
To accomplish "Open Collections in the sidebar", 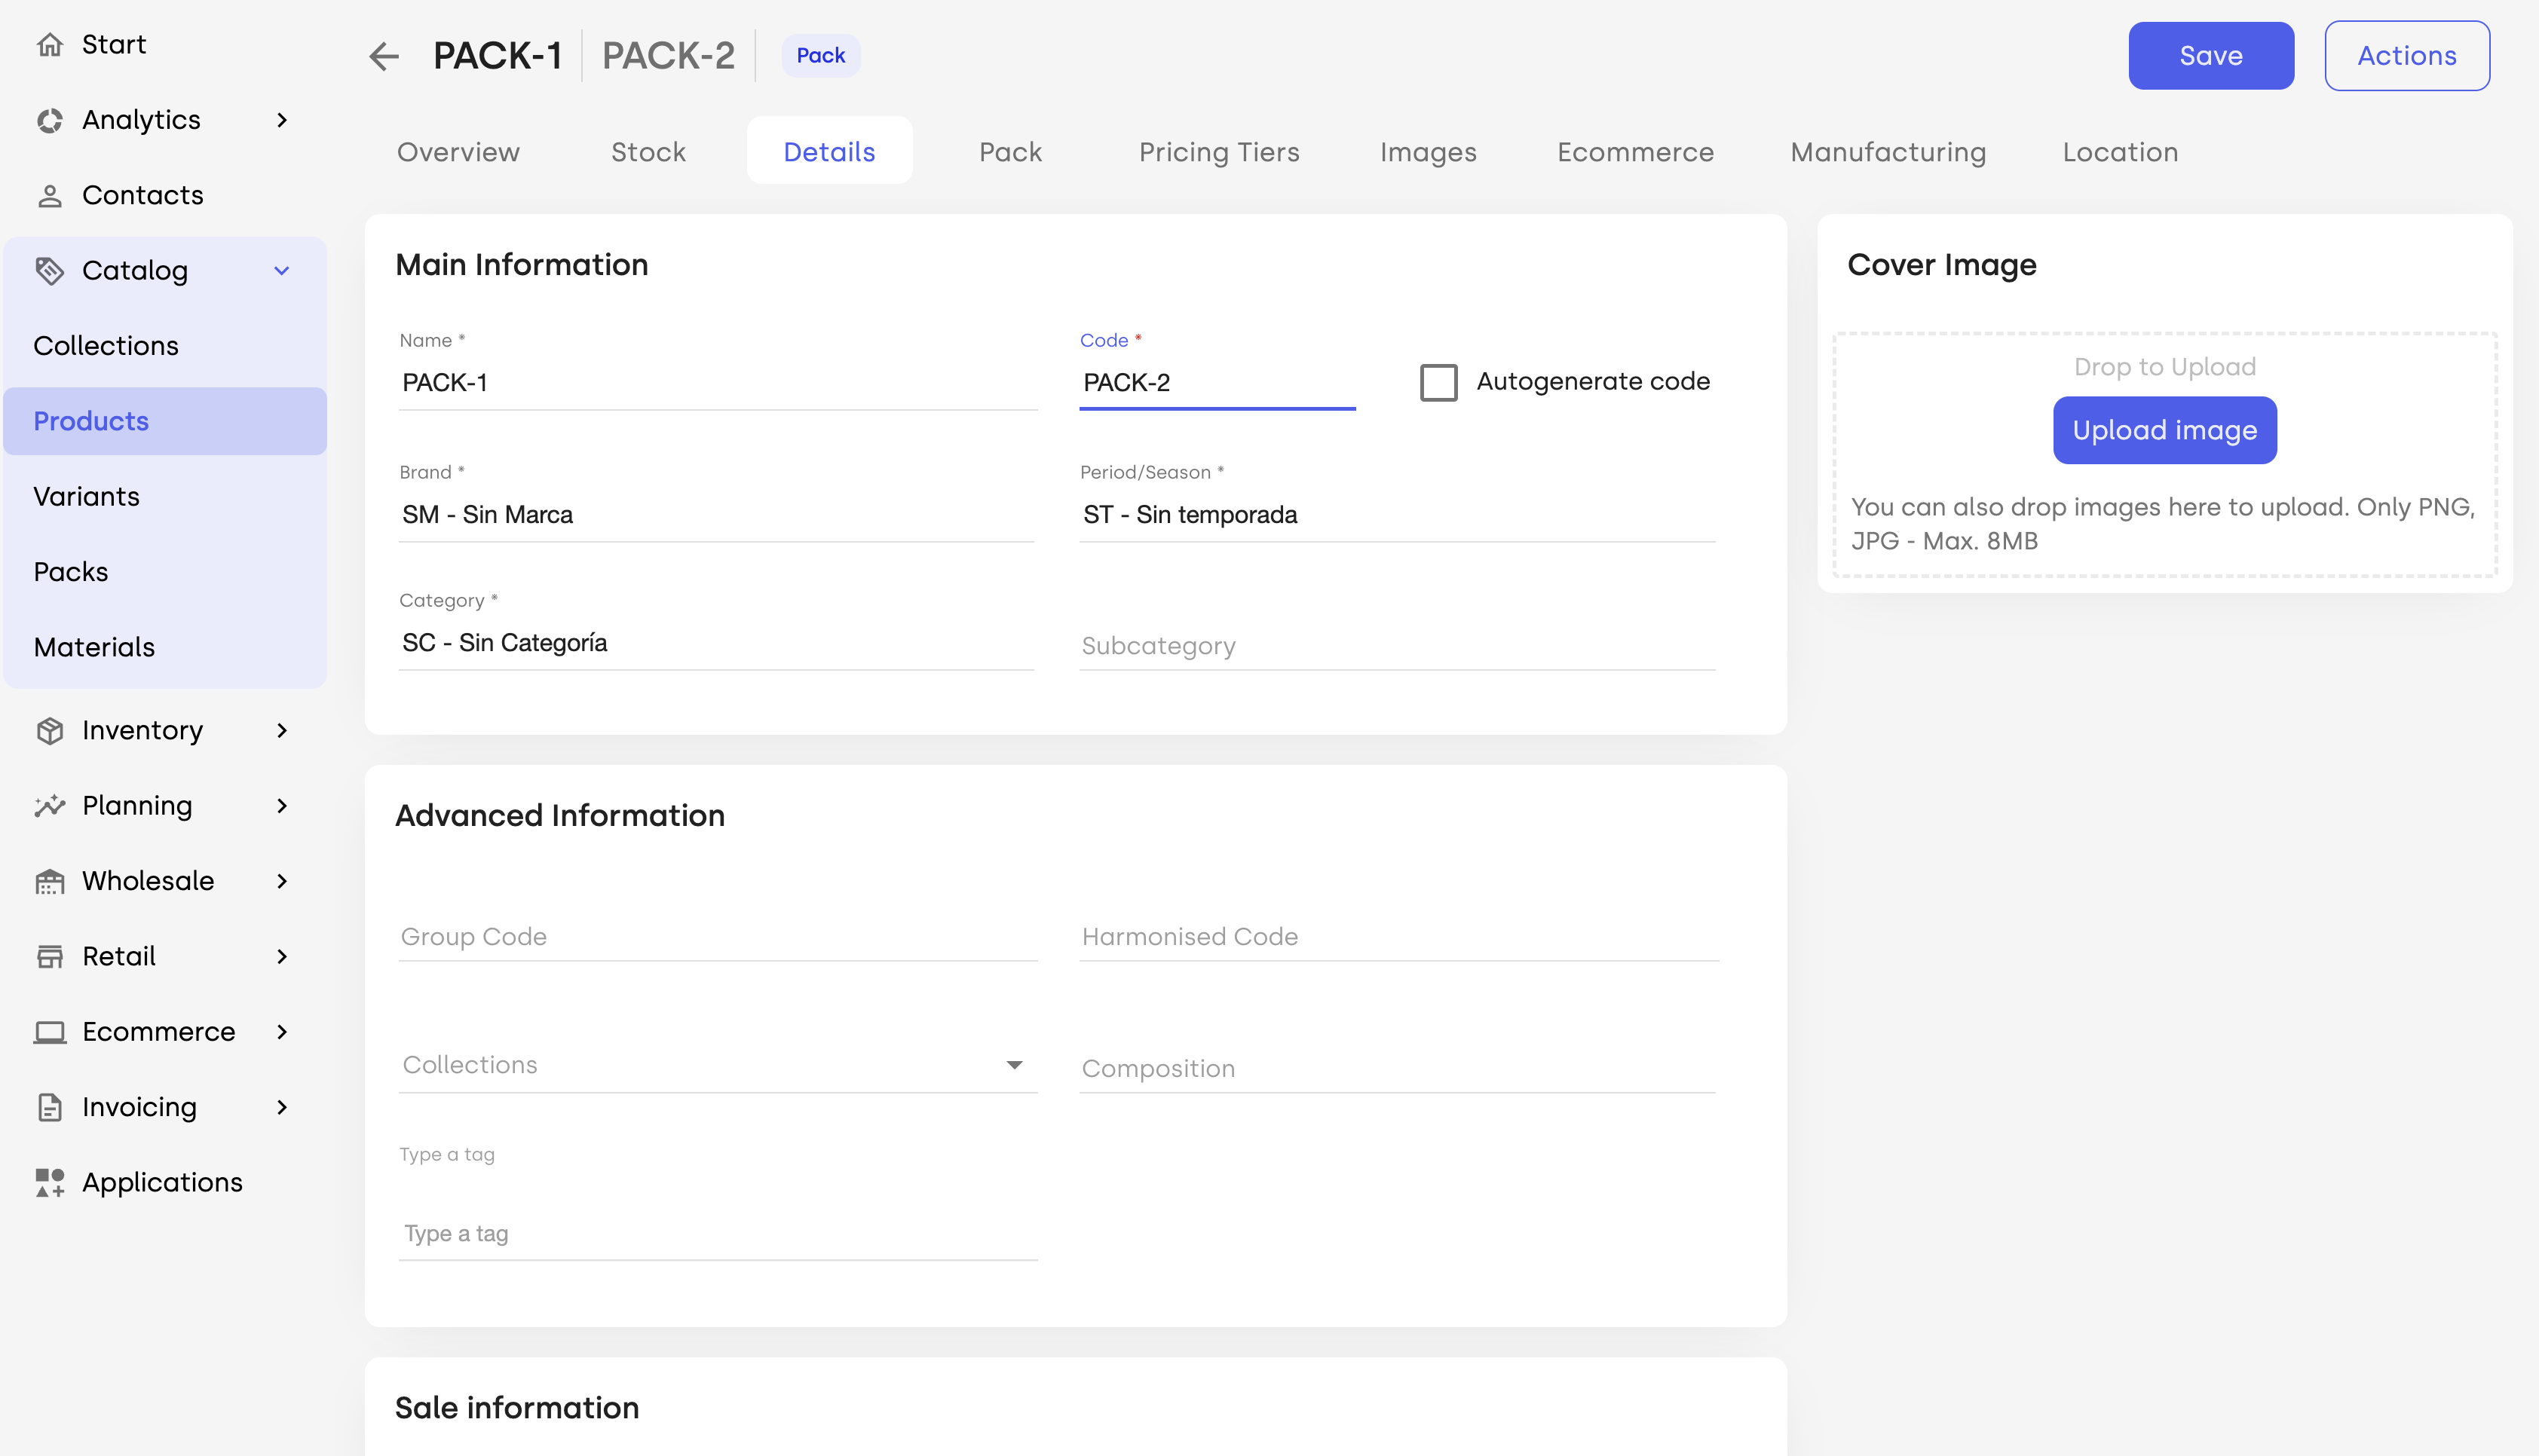I will click(x=165, y=346).
